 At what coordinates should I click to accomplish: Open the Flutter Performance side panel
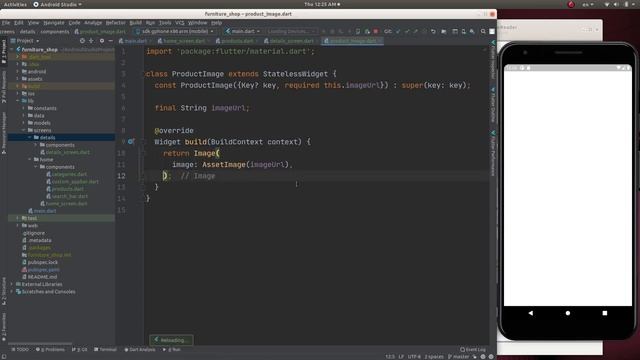pyautogui.click(x=493, y=153)
